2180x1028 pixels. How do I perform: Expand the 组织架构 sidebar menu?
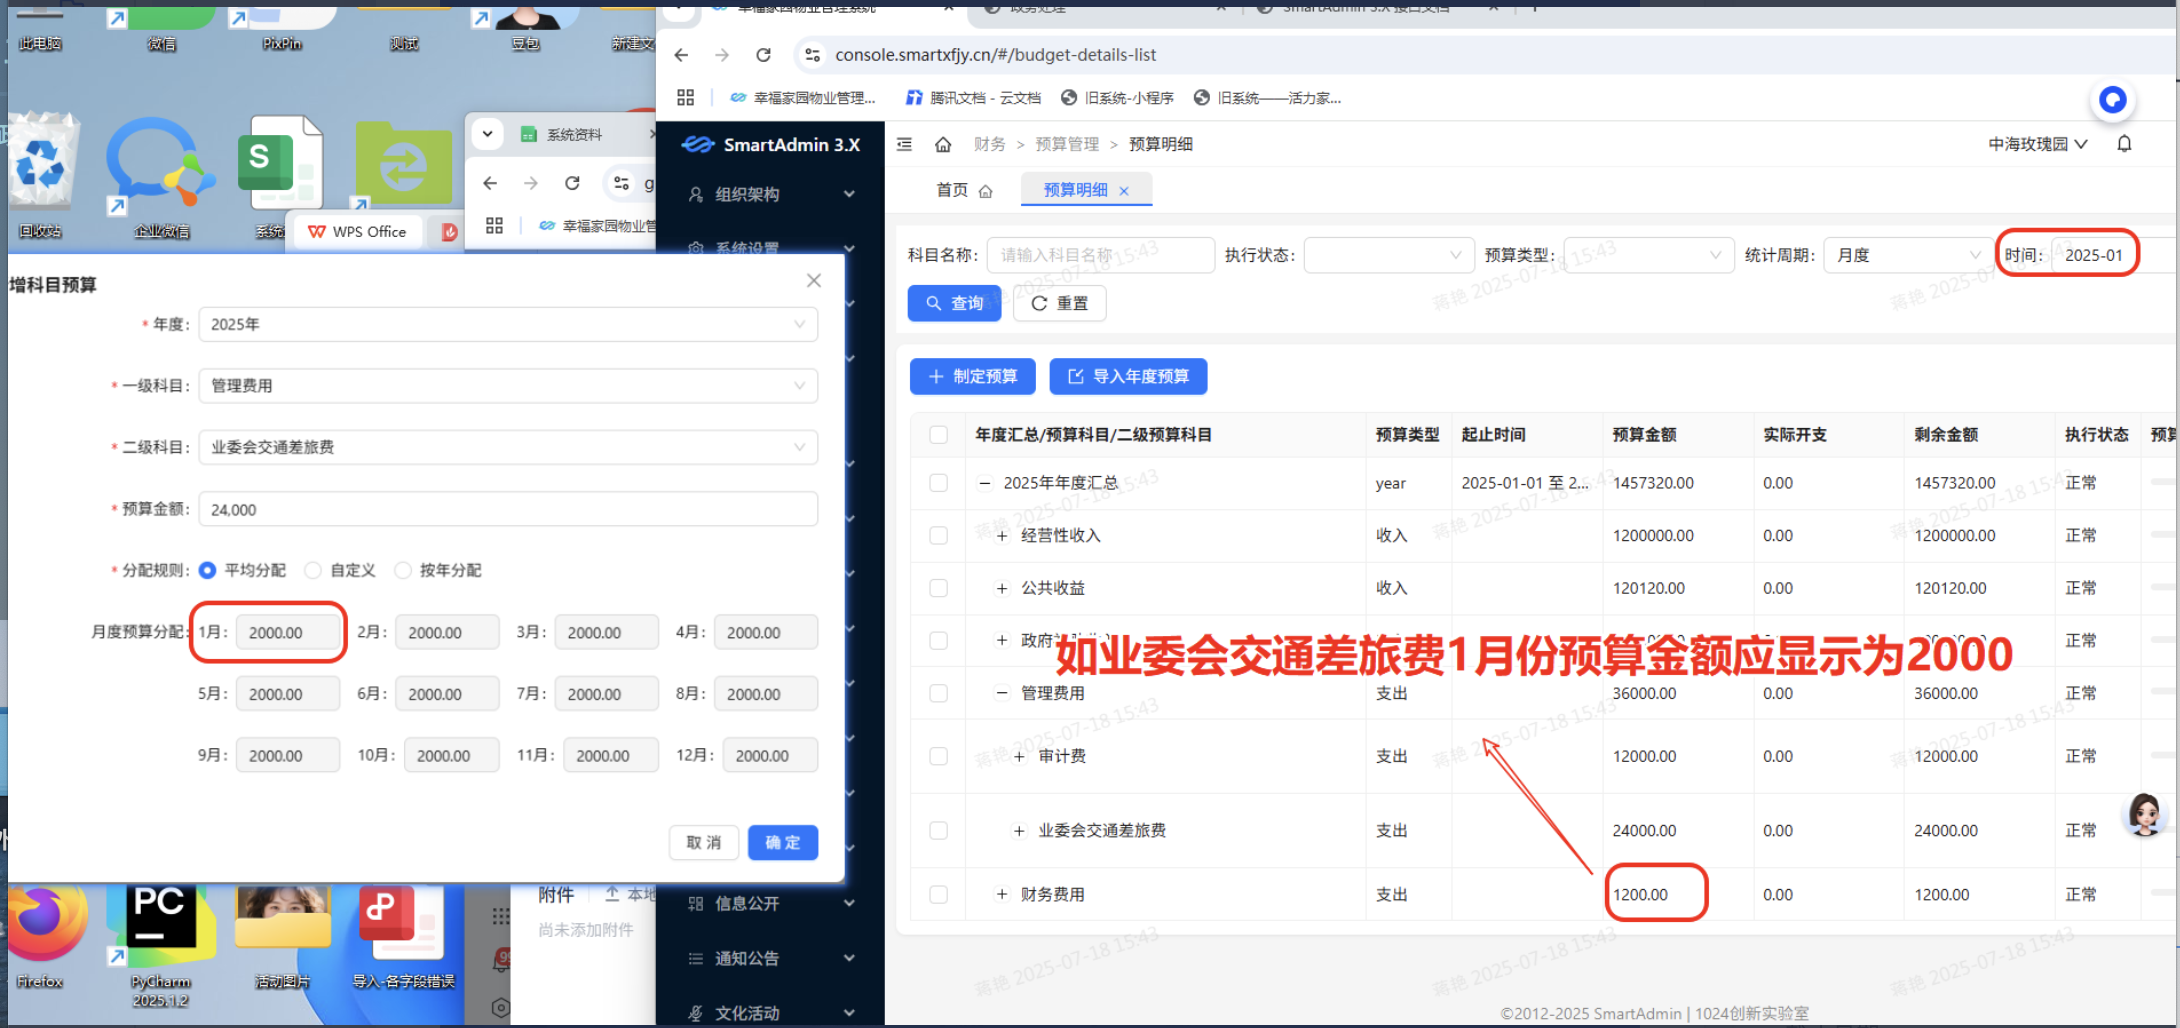770,194
